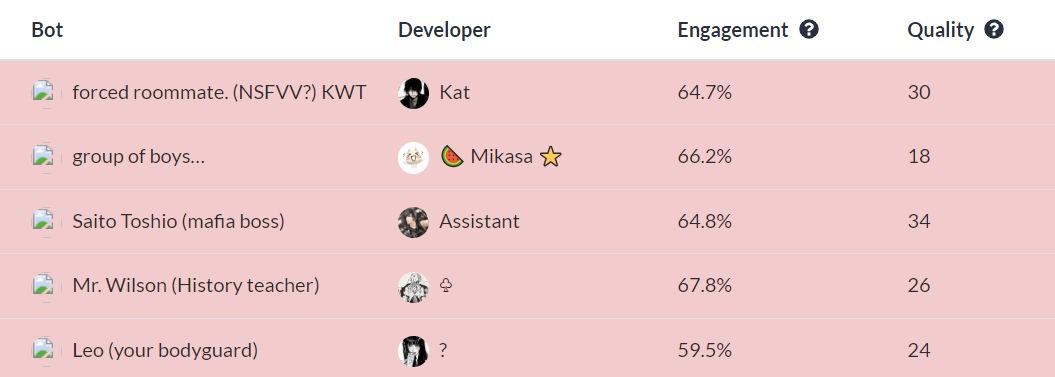The height and width of the screenshot is (377, 1055).
Task: Select the '?' developer's avatar
Action: tap(413, 351)
